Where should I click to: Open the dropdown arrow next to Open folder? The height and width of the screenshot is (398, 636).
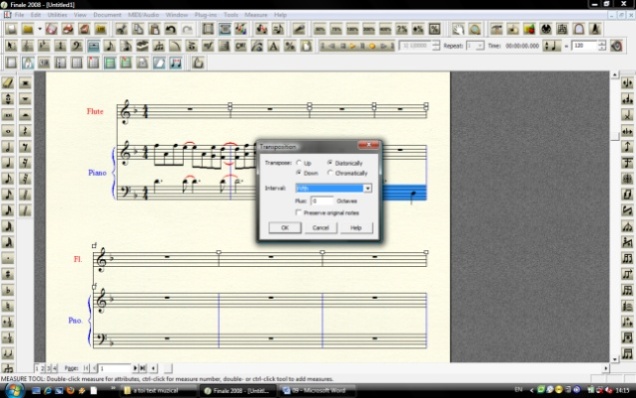(39, 29)
